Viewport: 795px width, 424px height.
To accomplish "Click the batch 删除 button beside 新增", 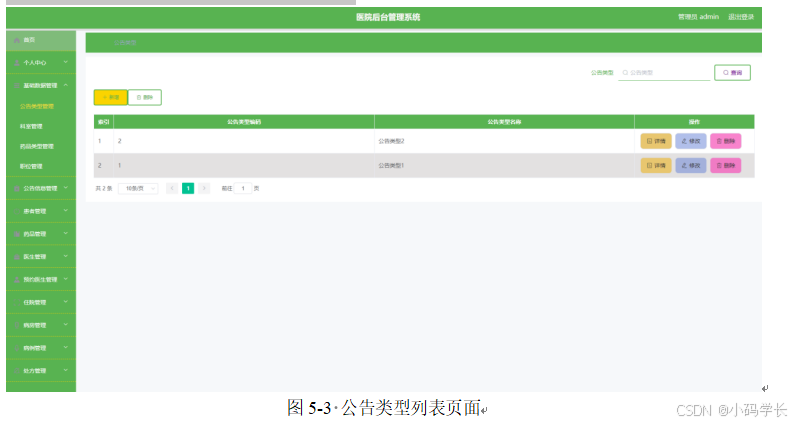I will 144,97.
